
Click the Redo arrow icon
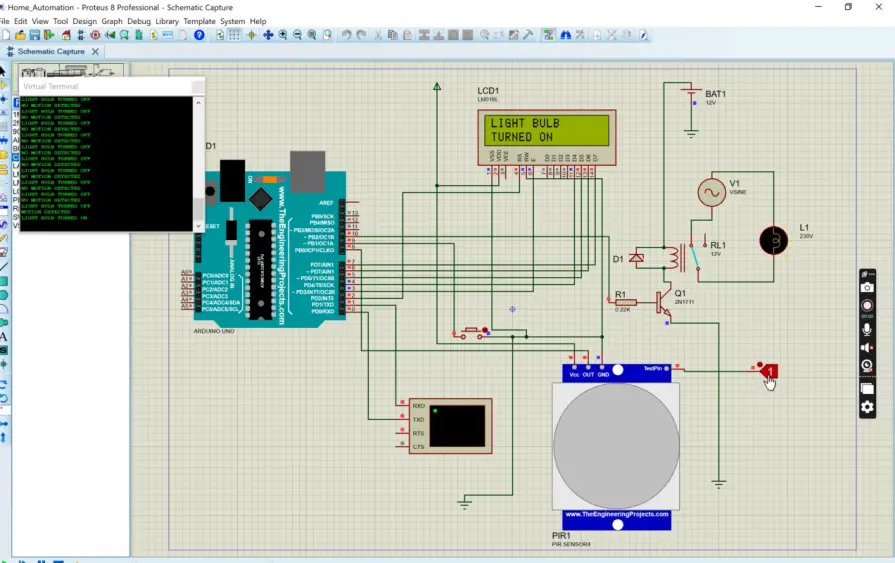[361, 35]
